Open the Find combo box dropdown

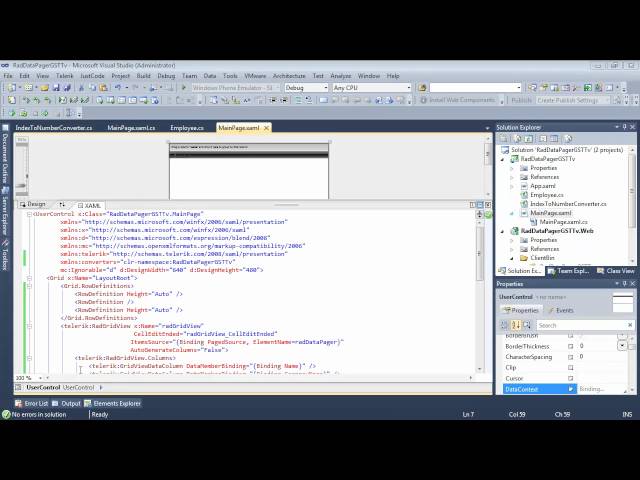[x=519, y=88]
